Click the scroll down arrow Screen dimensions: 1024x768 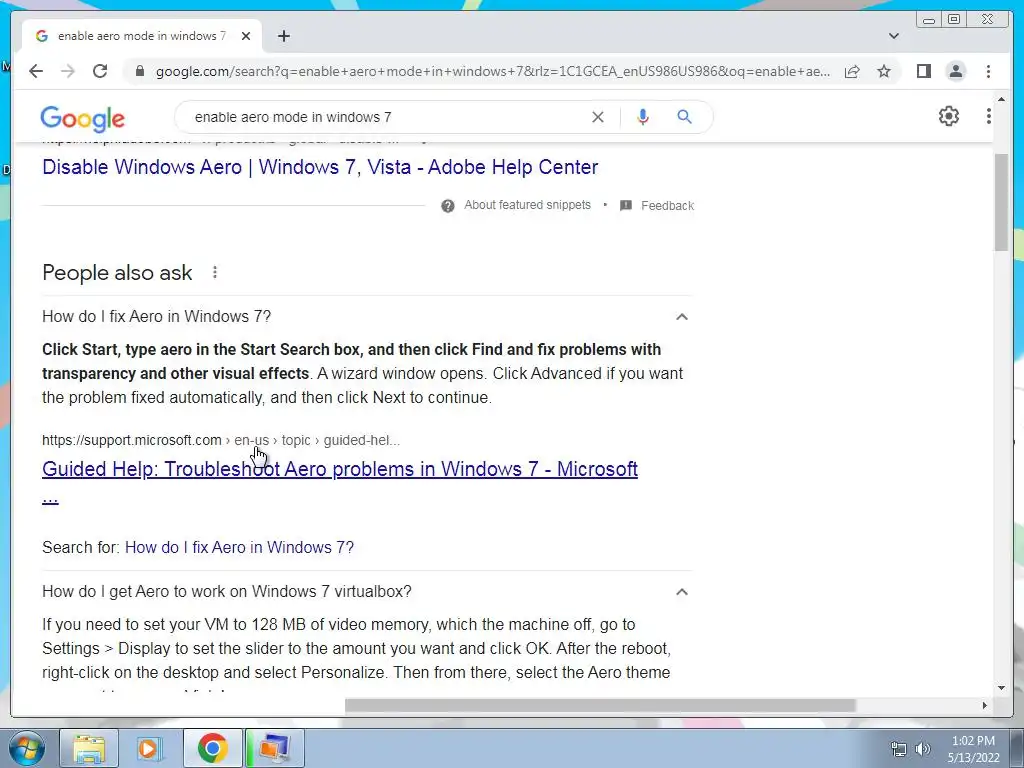click(x=1001, y=688)
